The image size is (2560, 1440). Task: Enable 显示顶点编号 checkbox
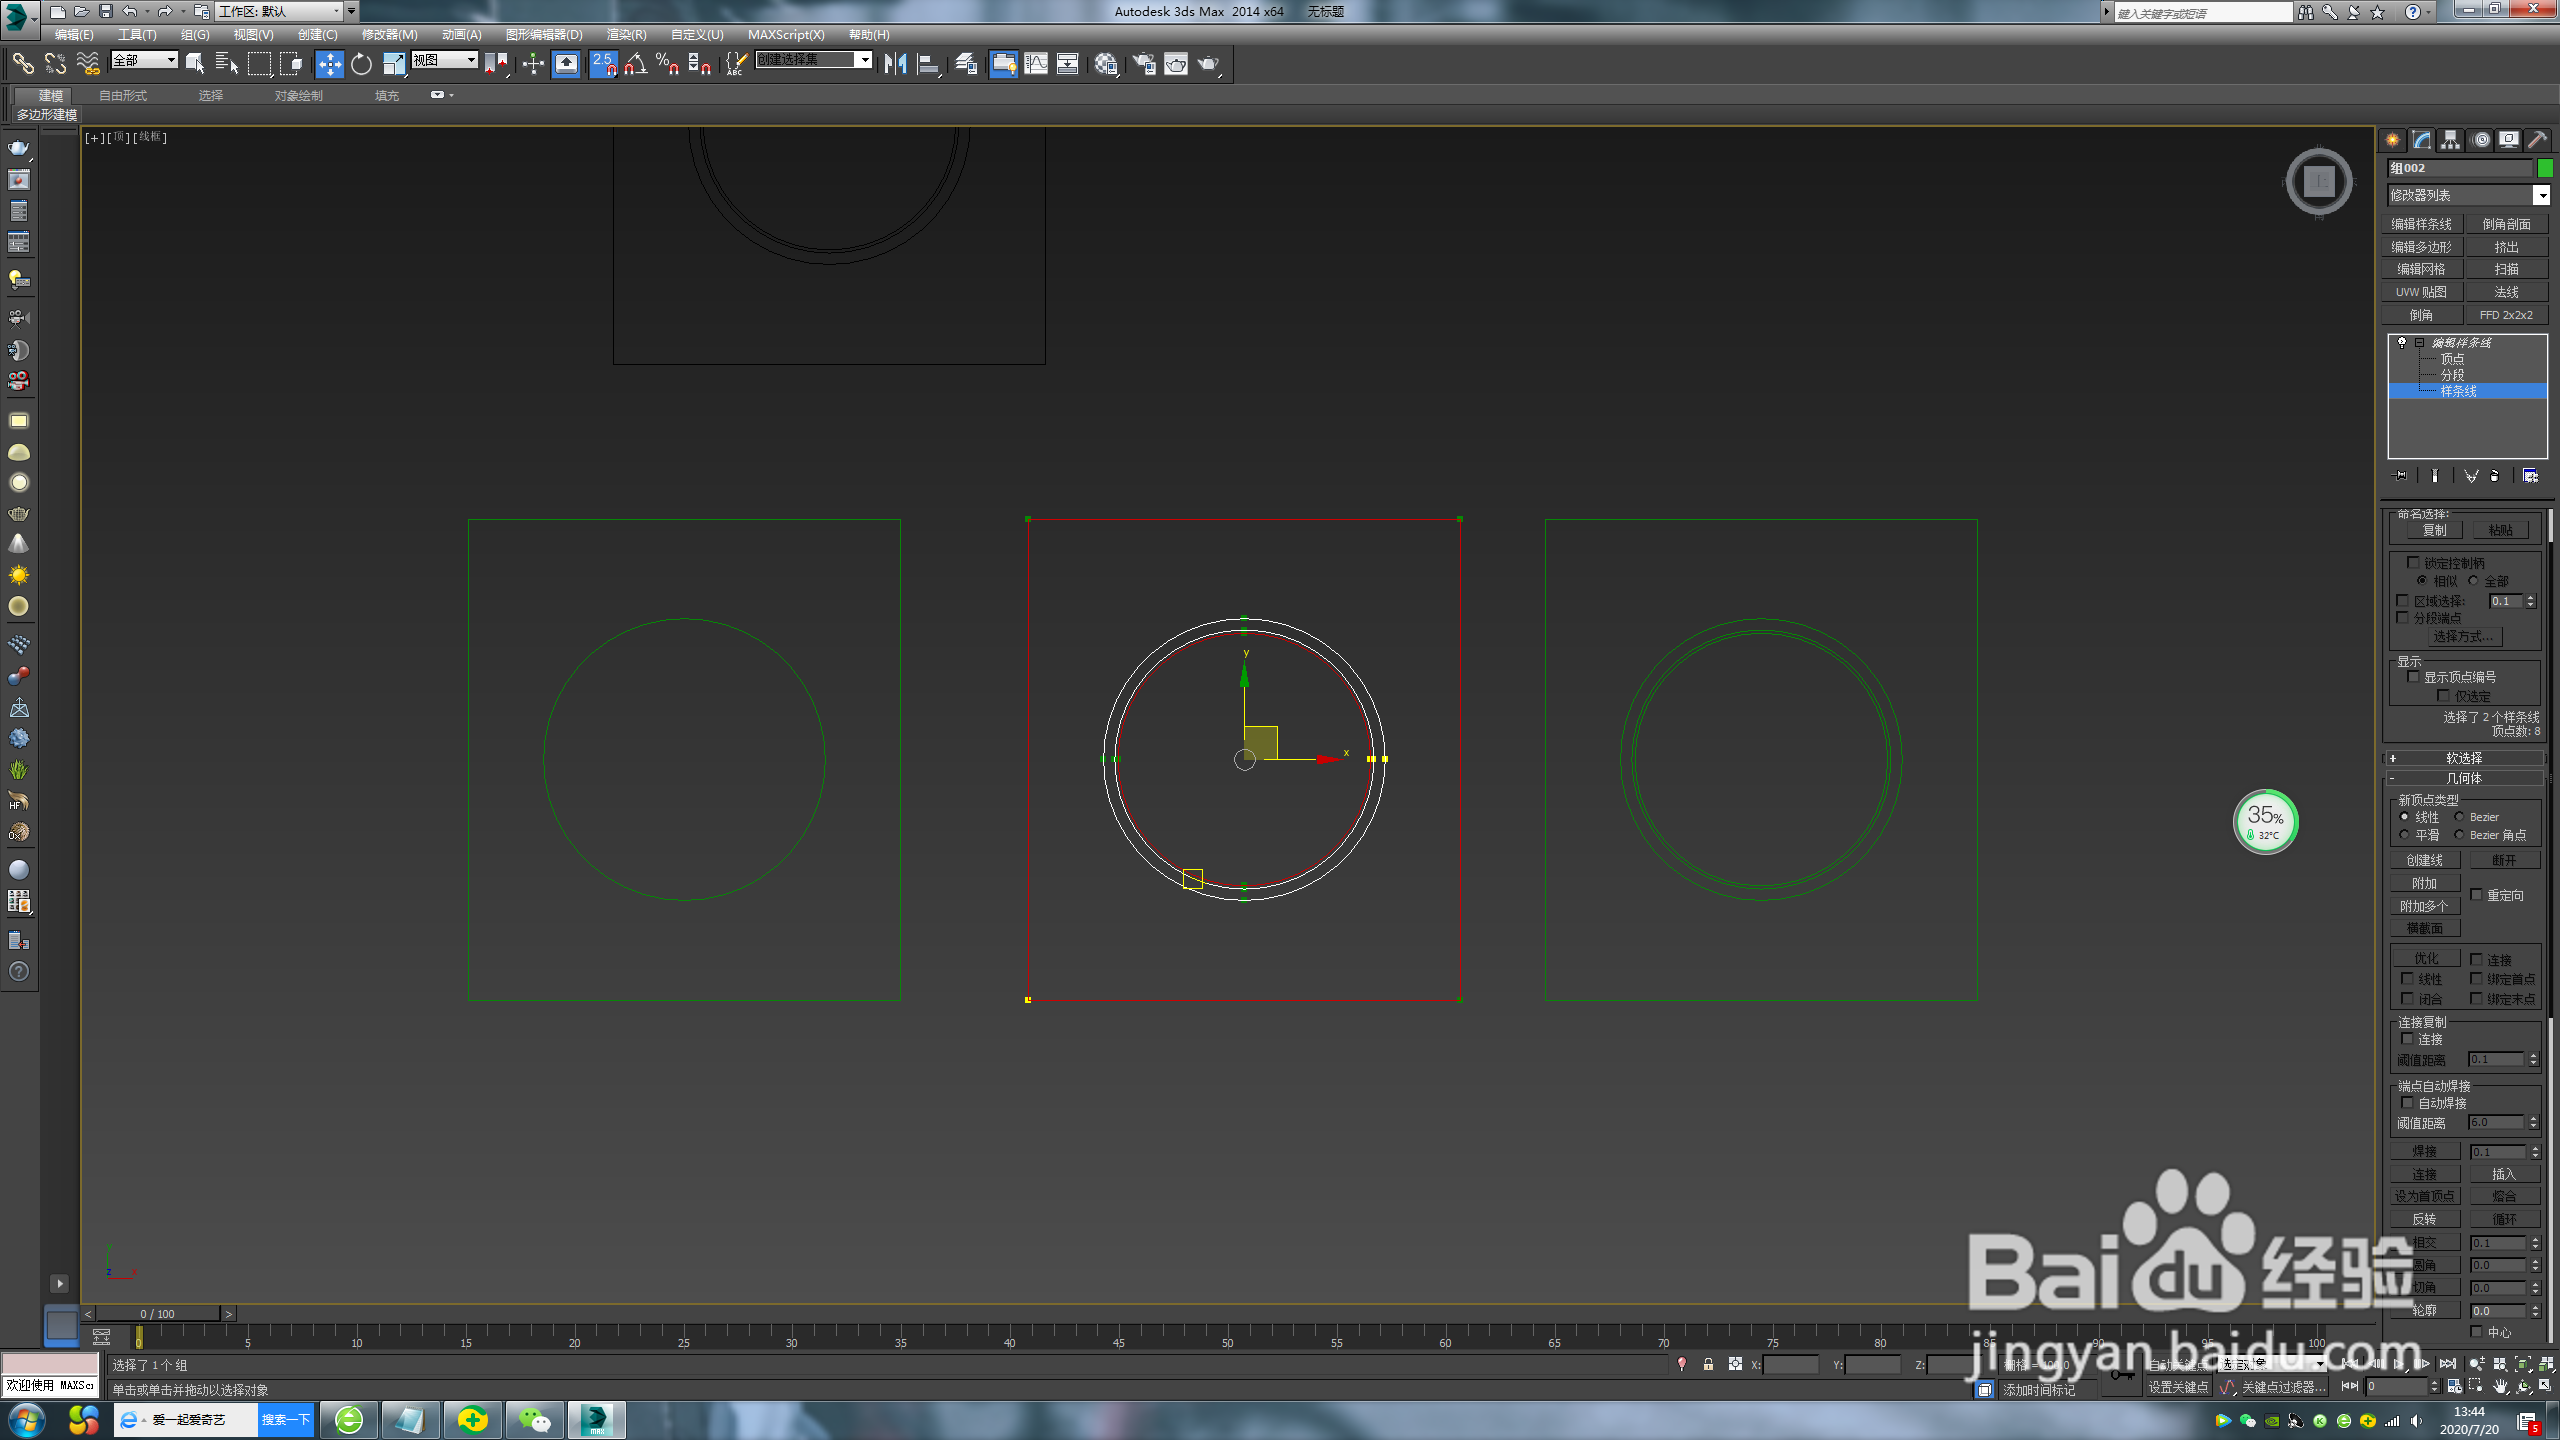(2413, 677)
